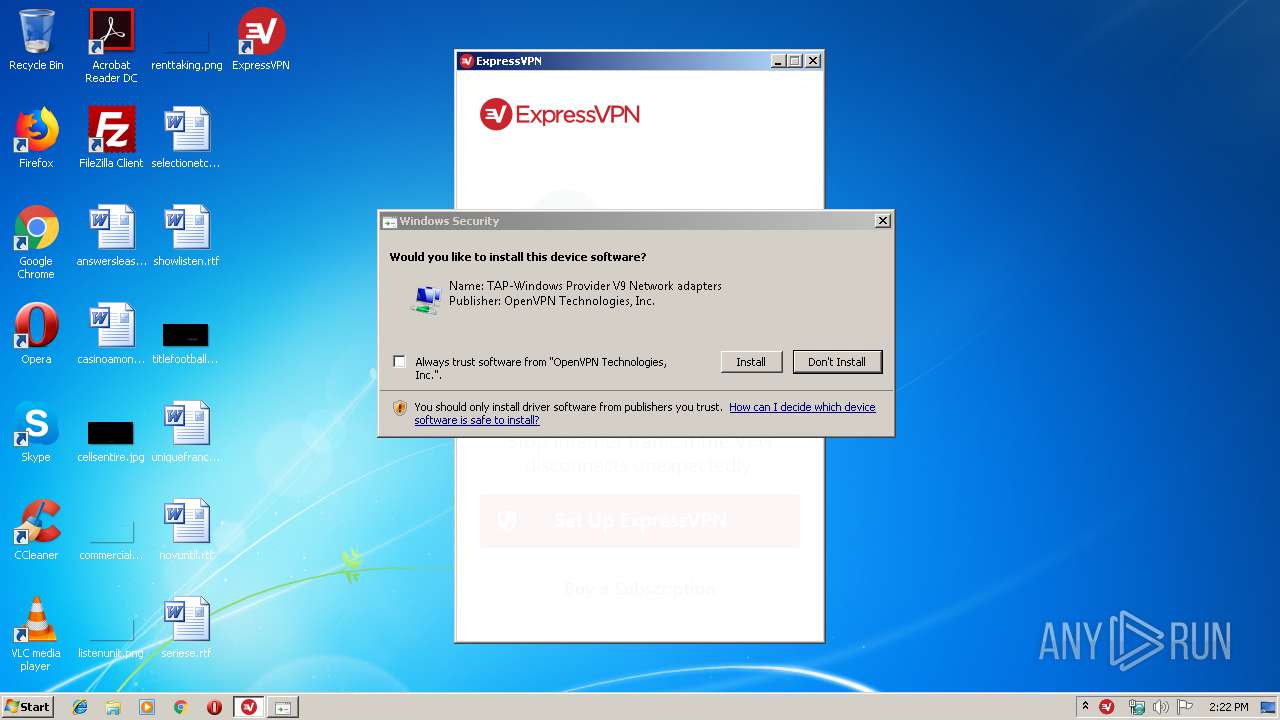Open Opera from the taskbar
The width and height of the screenshot is (1280, 720).
point(214,707)
